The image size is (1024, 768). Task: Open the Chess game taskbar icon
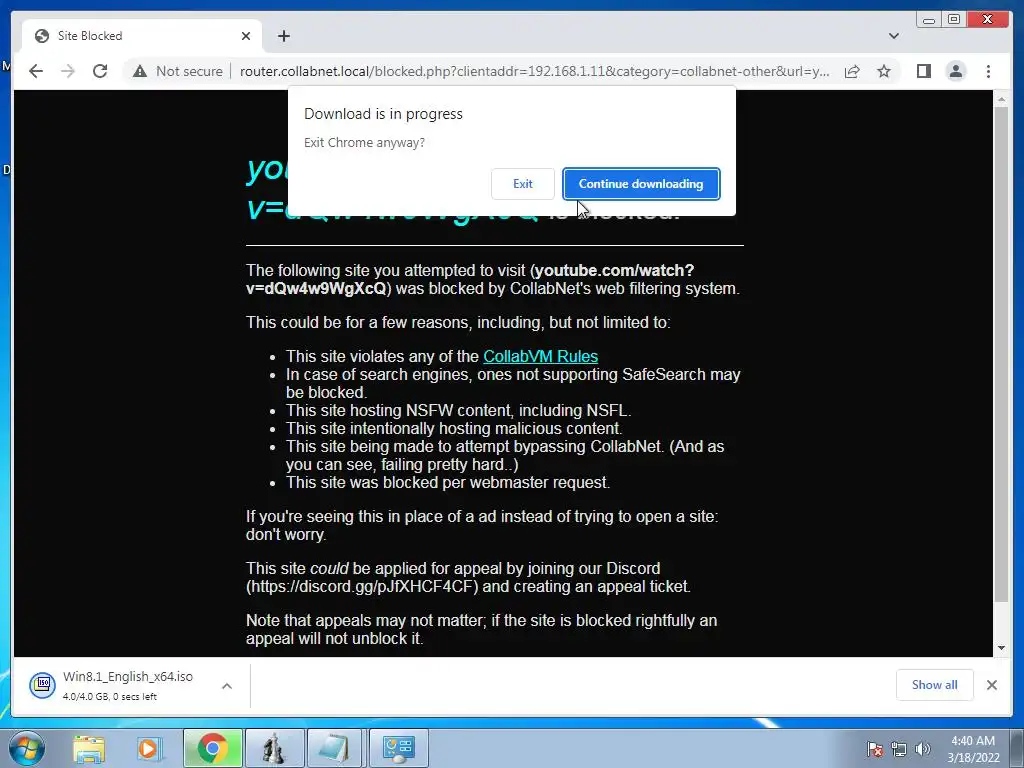(x=274, y=748)
